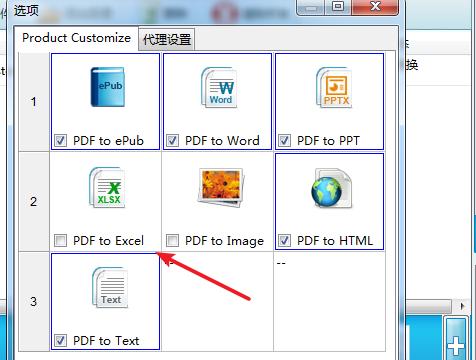Select the Text file icon
Screen dimensions: 476x360
click(x=110, y=287)
